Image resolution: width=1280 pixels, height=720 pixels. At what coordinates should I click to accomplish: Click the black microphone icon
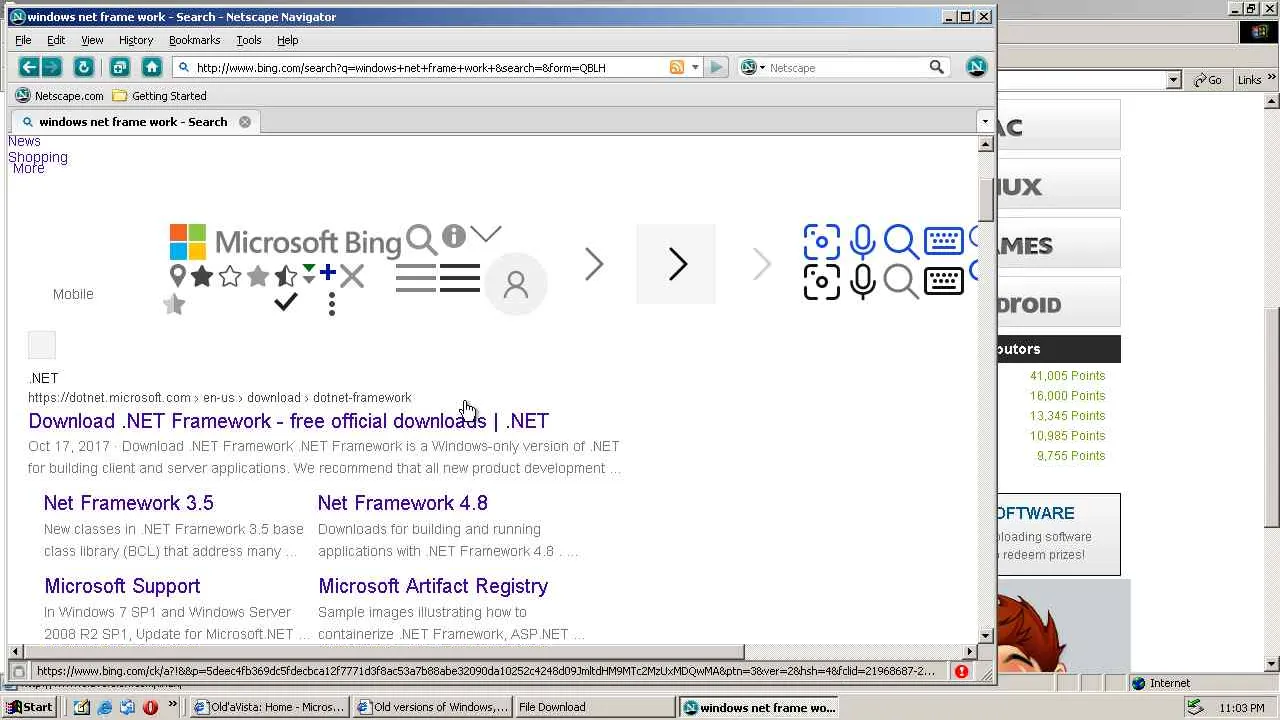point(862,282)
